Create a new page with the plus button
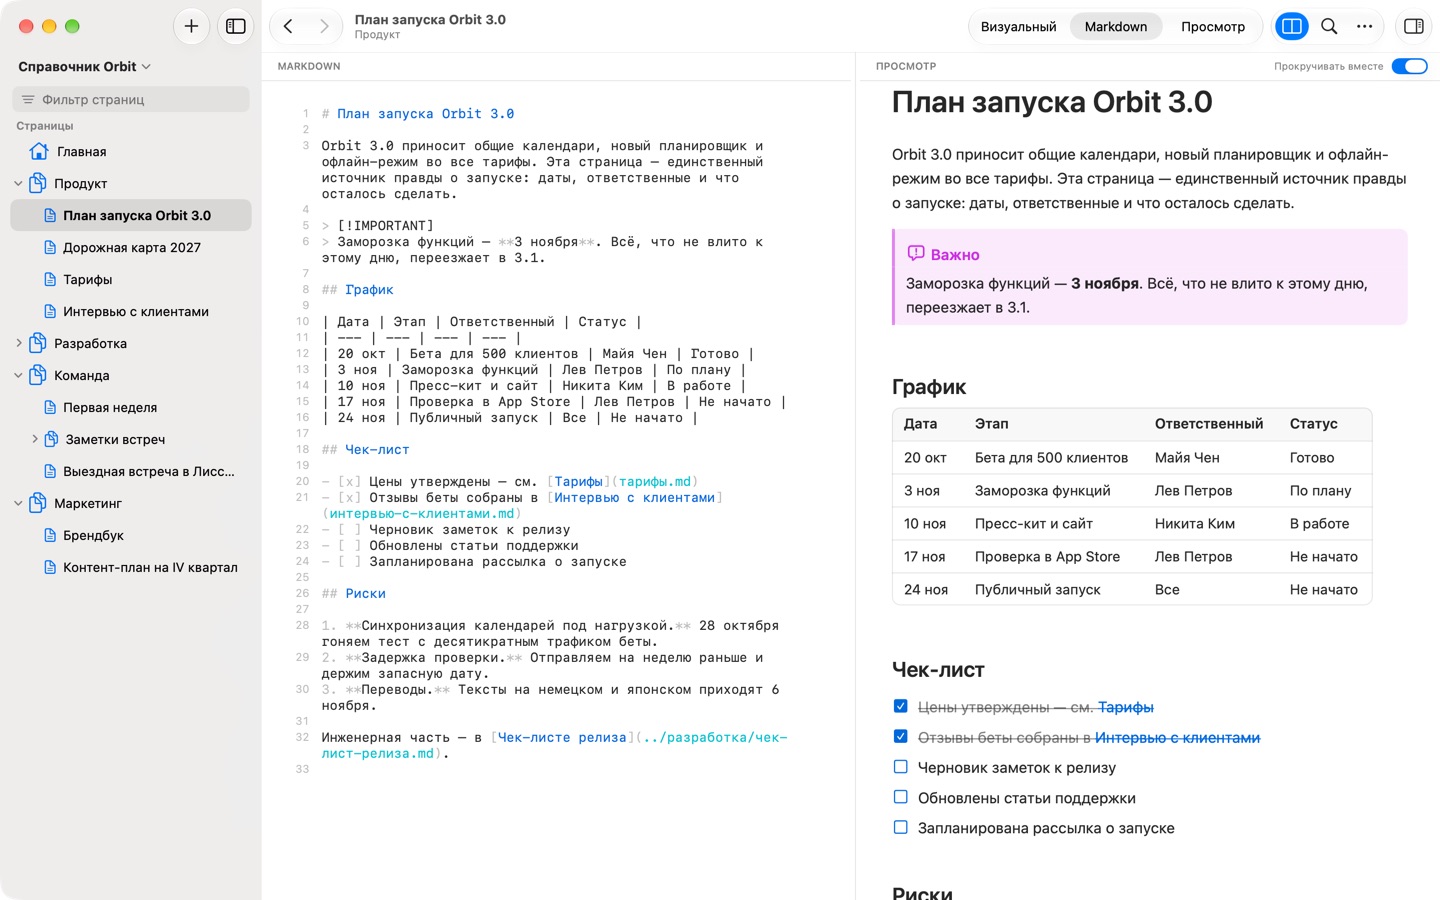 click(x=191, y=27)
